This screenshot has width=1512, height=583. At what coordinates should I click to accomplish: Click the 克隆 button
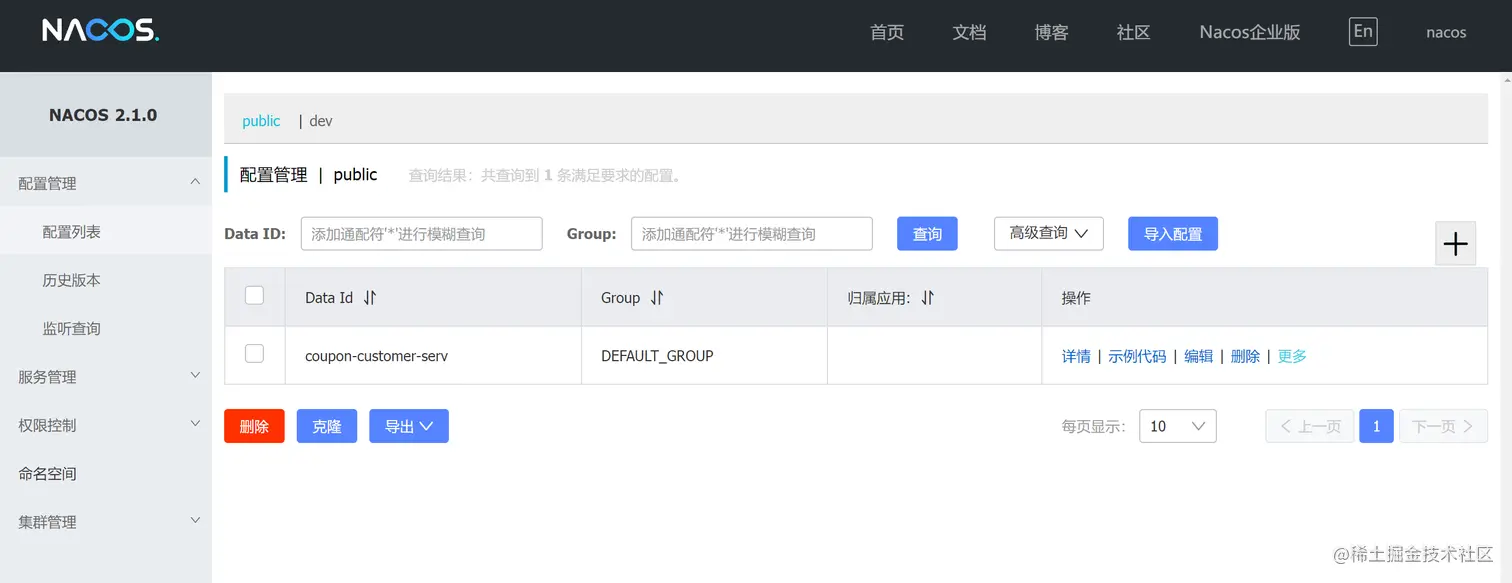[327, 426]
